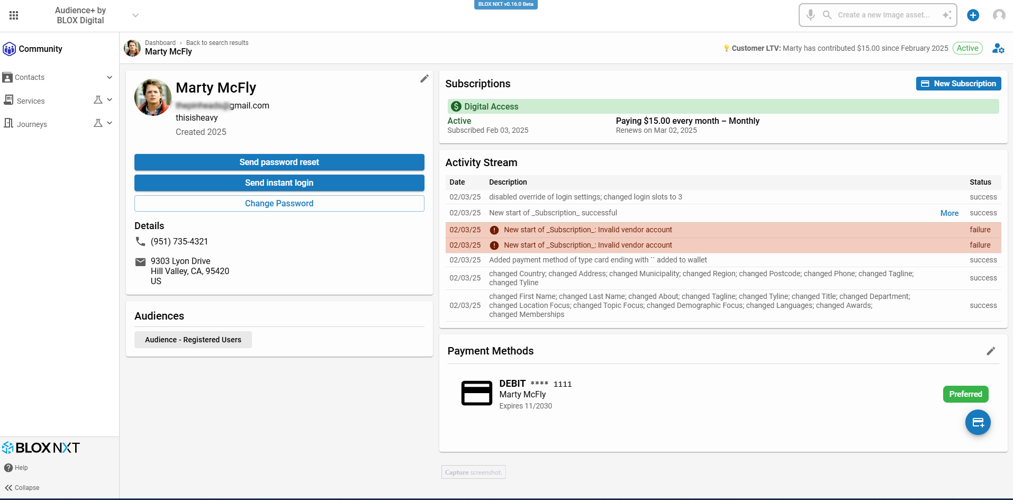The width and height of the screenshot is (1013, 500).
Task: Click the 'disabled override of login settings' row
Action: (723, 197)
